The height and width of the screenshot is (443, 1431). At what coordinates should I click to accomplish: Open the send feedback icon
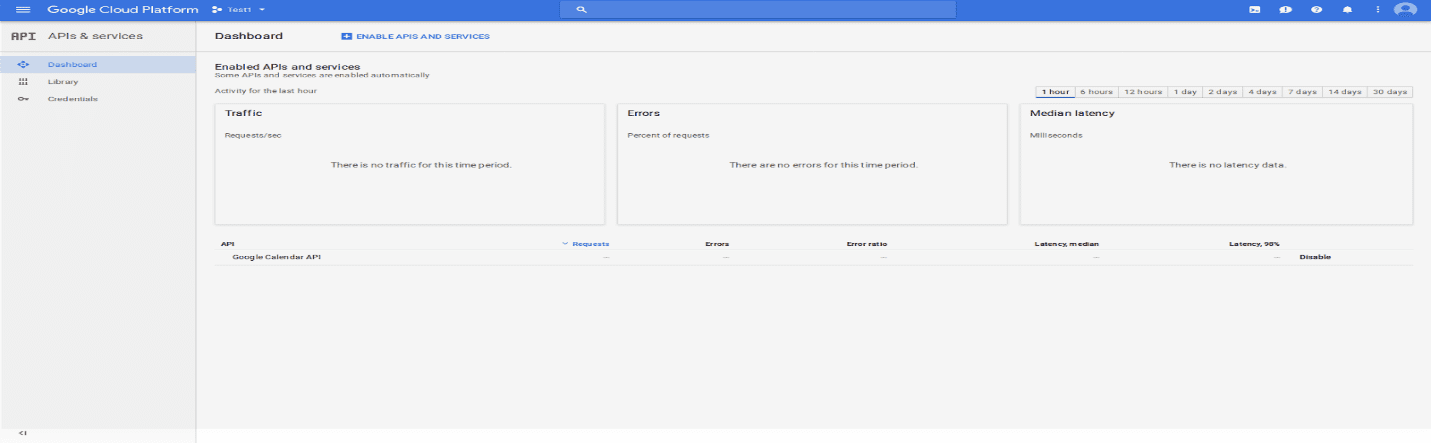pos(1285,9)
